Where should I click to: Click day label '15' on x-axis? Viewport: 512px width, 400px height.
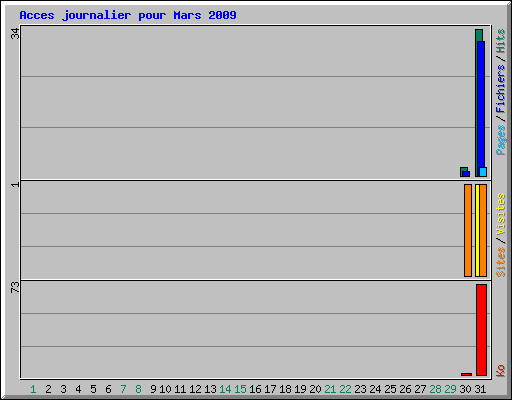[x=240, y=389]
